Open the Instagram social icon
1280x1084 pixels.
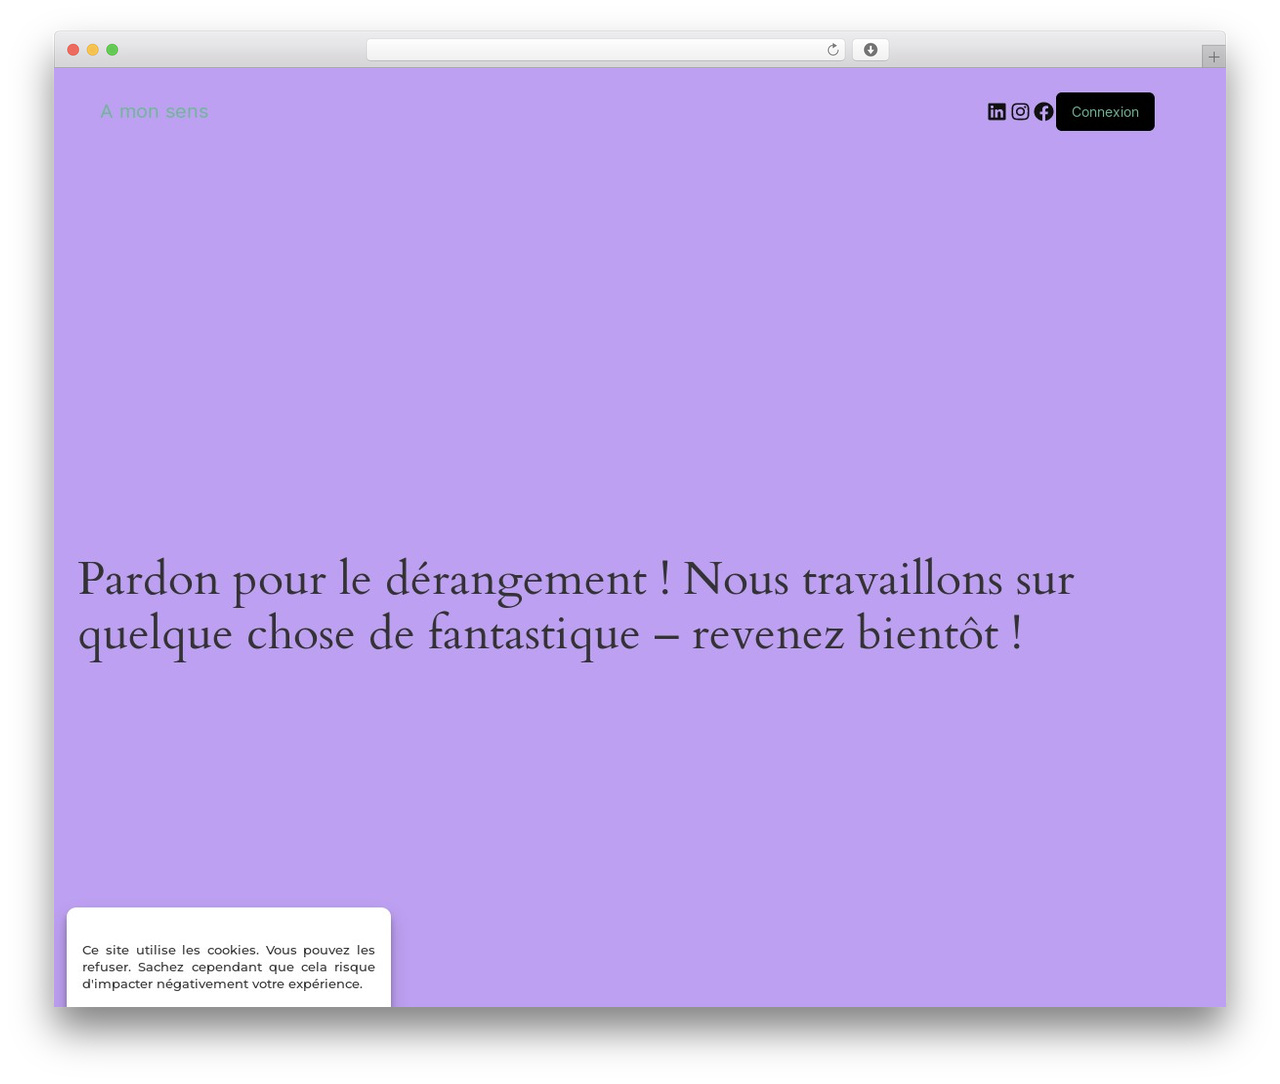[1020, 112]
